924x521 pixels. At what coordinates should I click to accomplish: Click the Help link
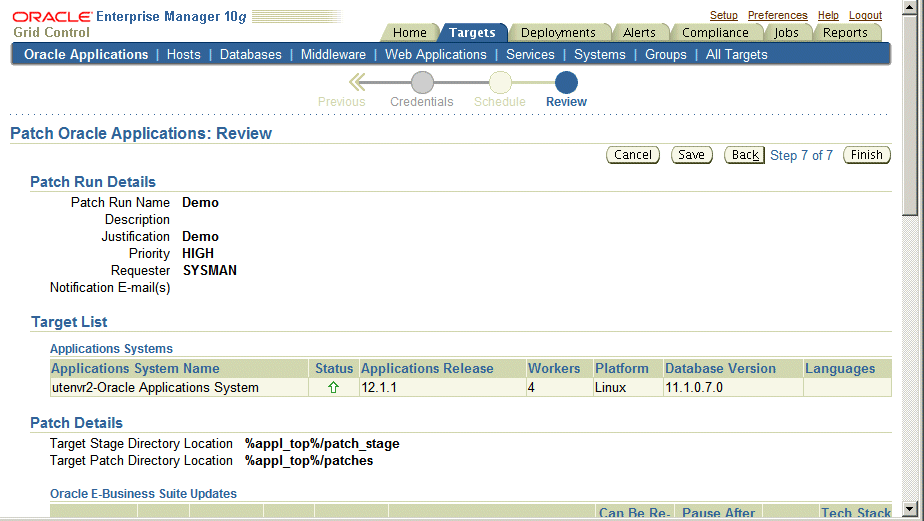pyautogui.click(x=828, y=15)
